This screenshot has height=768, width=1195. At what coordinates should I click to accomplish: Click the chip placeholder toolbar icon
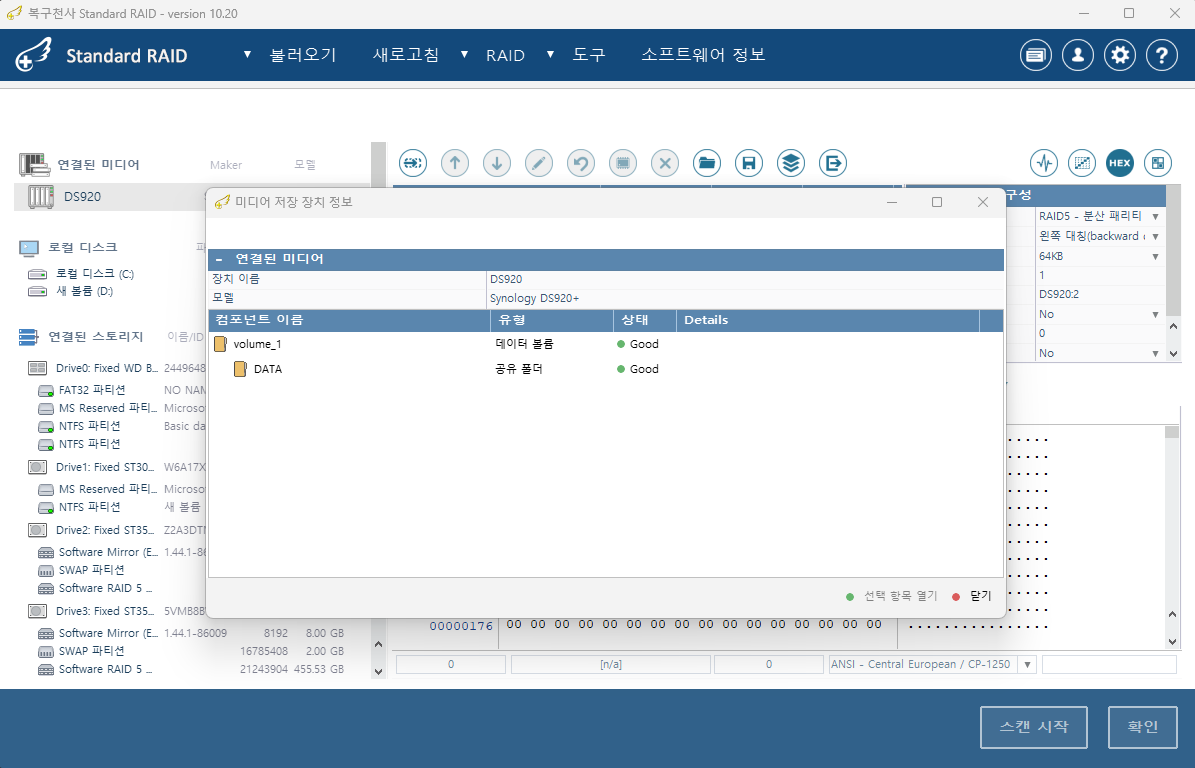point(623,163)
